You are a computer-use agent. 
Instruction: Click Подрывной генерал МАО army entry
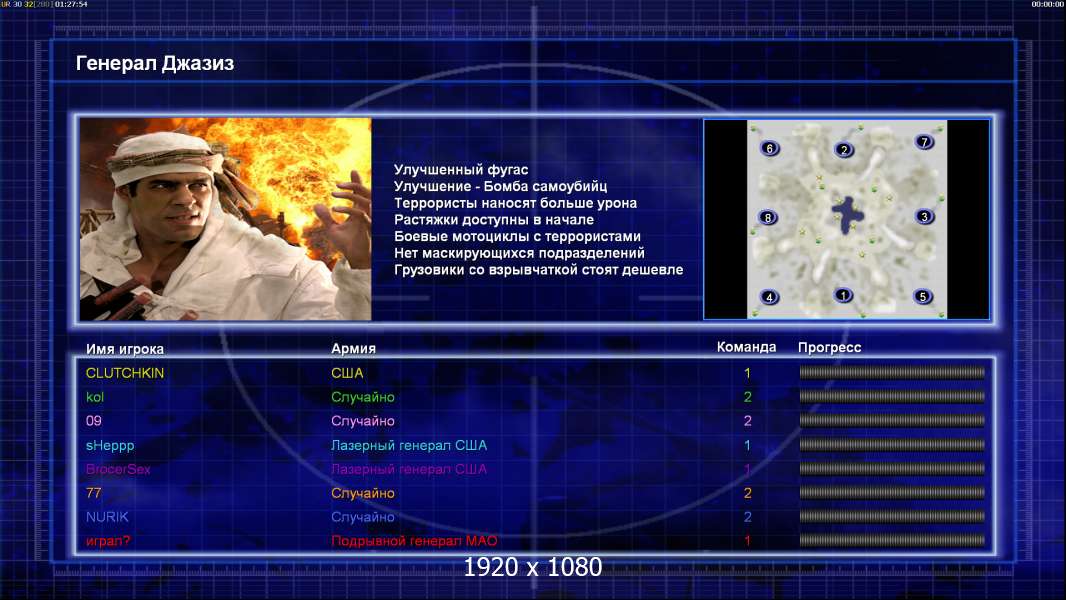point(414,541)
